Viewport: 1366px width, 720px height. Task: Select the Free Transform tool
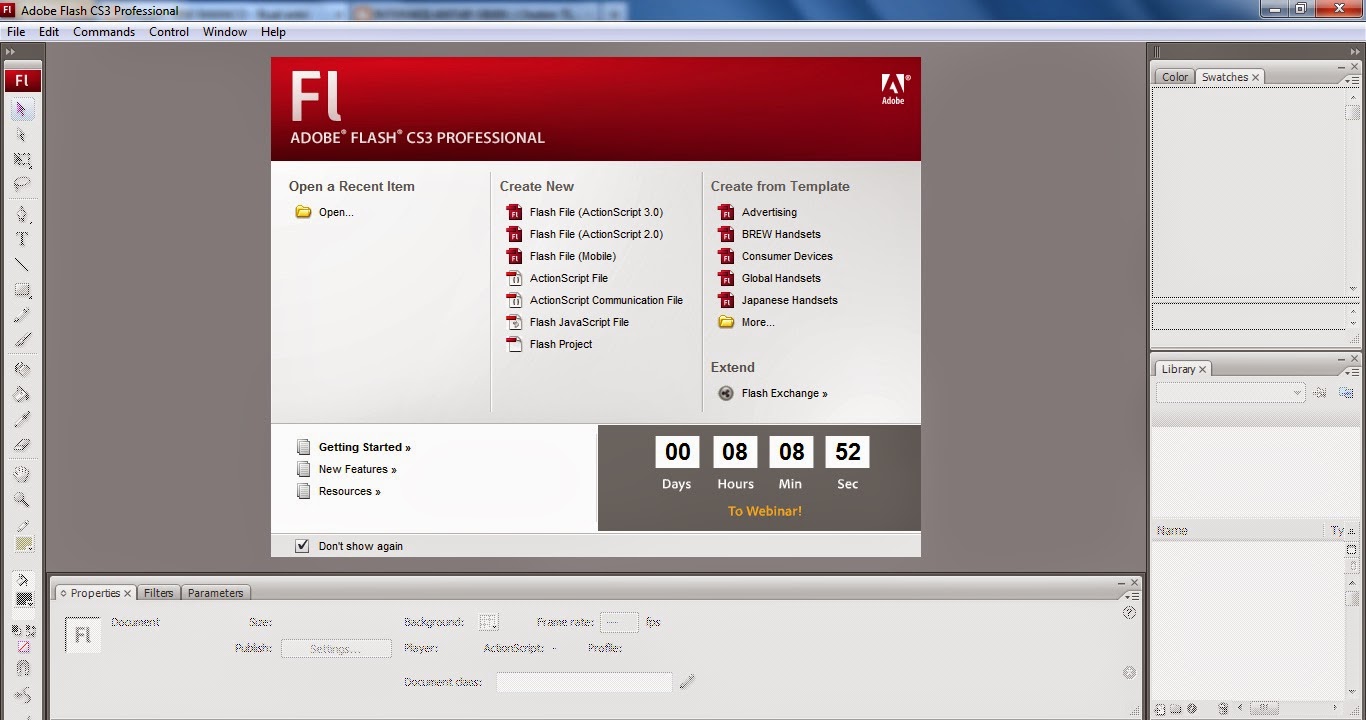pos(22,160)
